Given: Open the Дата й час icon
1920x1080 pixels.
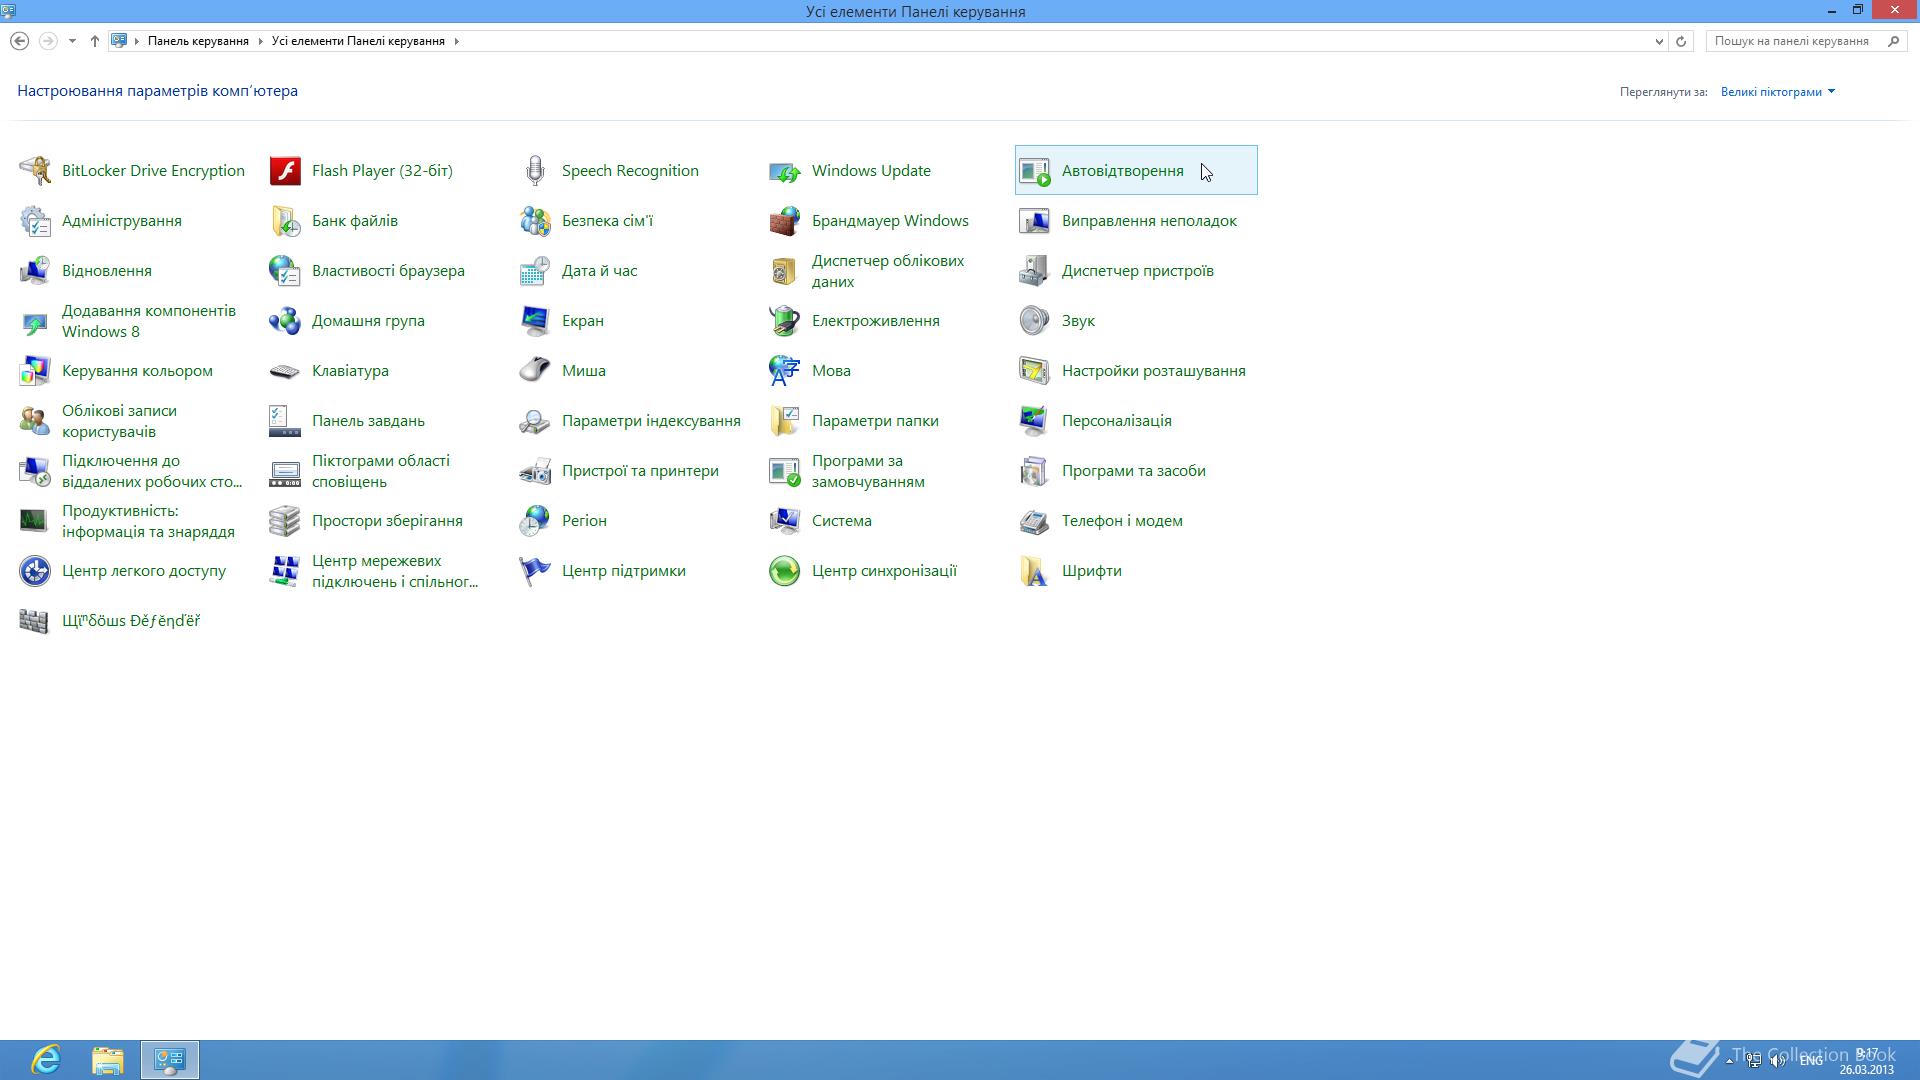Looking at the screenshot, I should 535,271.
